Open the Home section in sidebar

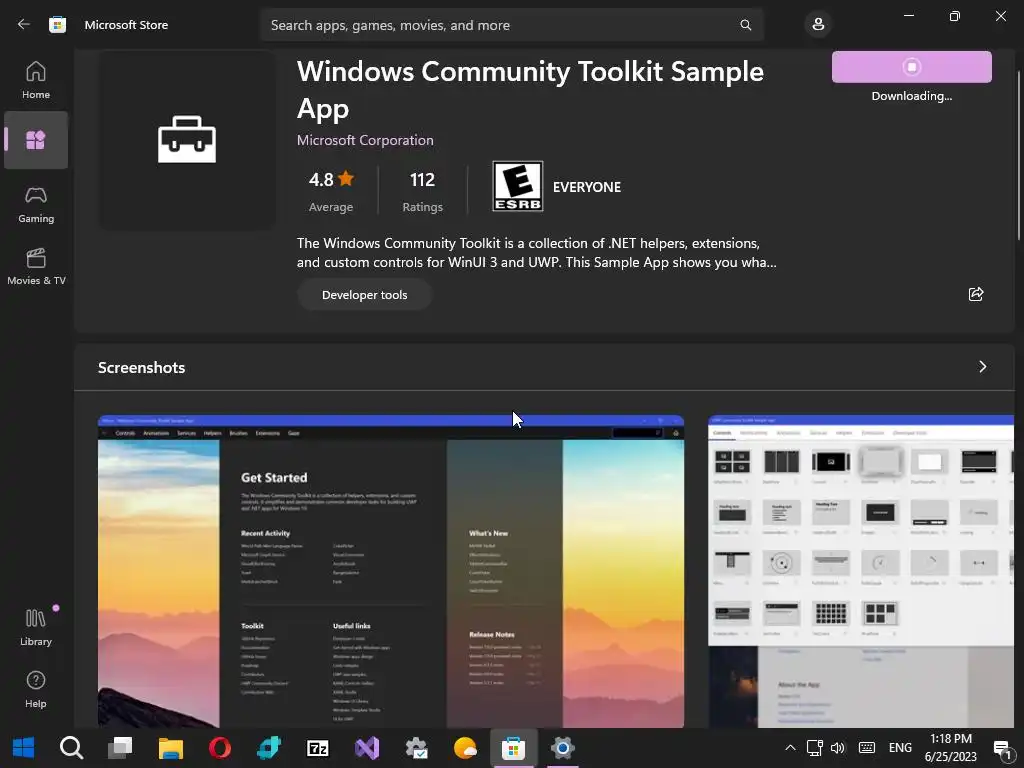(36, 80)
